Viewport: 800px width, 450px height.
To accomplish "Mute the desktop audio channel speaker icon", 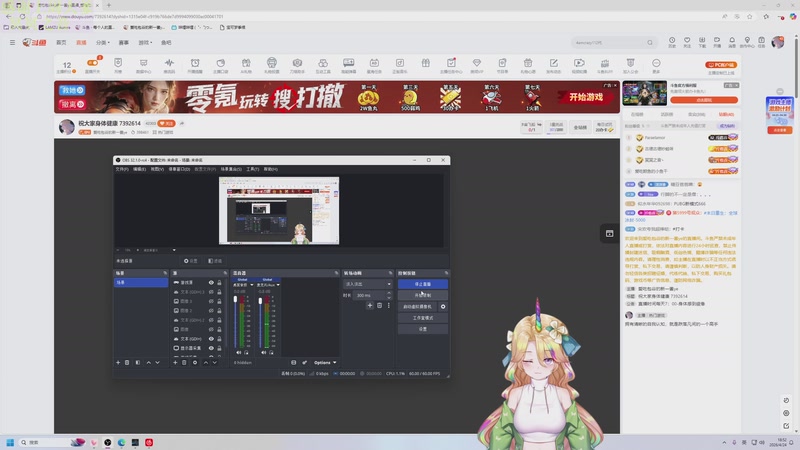I will pyautogui.click(x=238, y=352).
